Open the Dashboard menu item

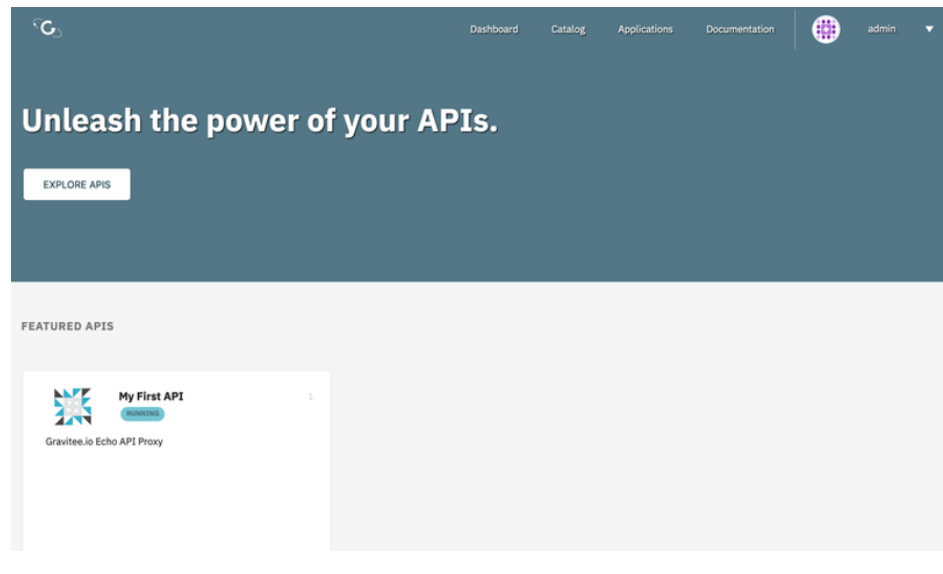(x=494, y=30)
